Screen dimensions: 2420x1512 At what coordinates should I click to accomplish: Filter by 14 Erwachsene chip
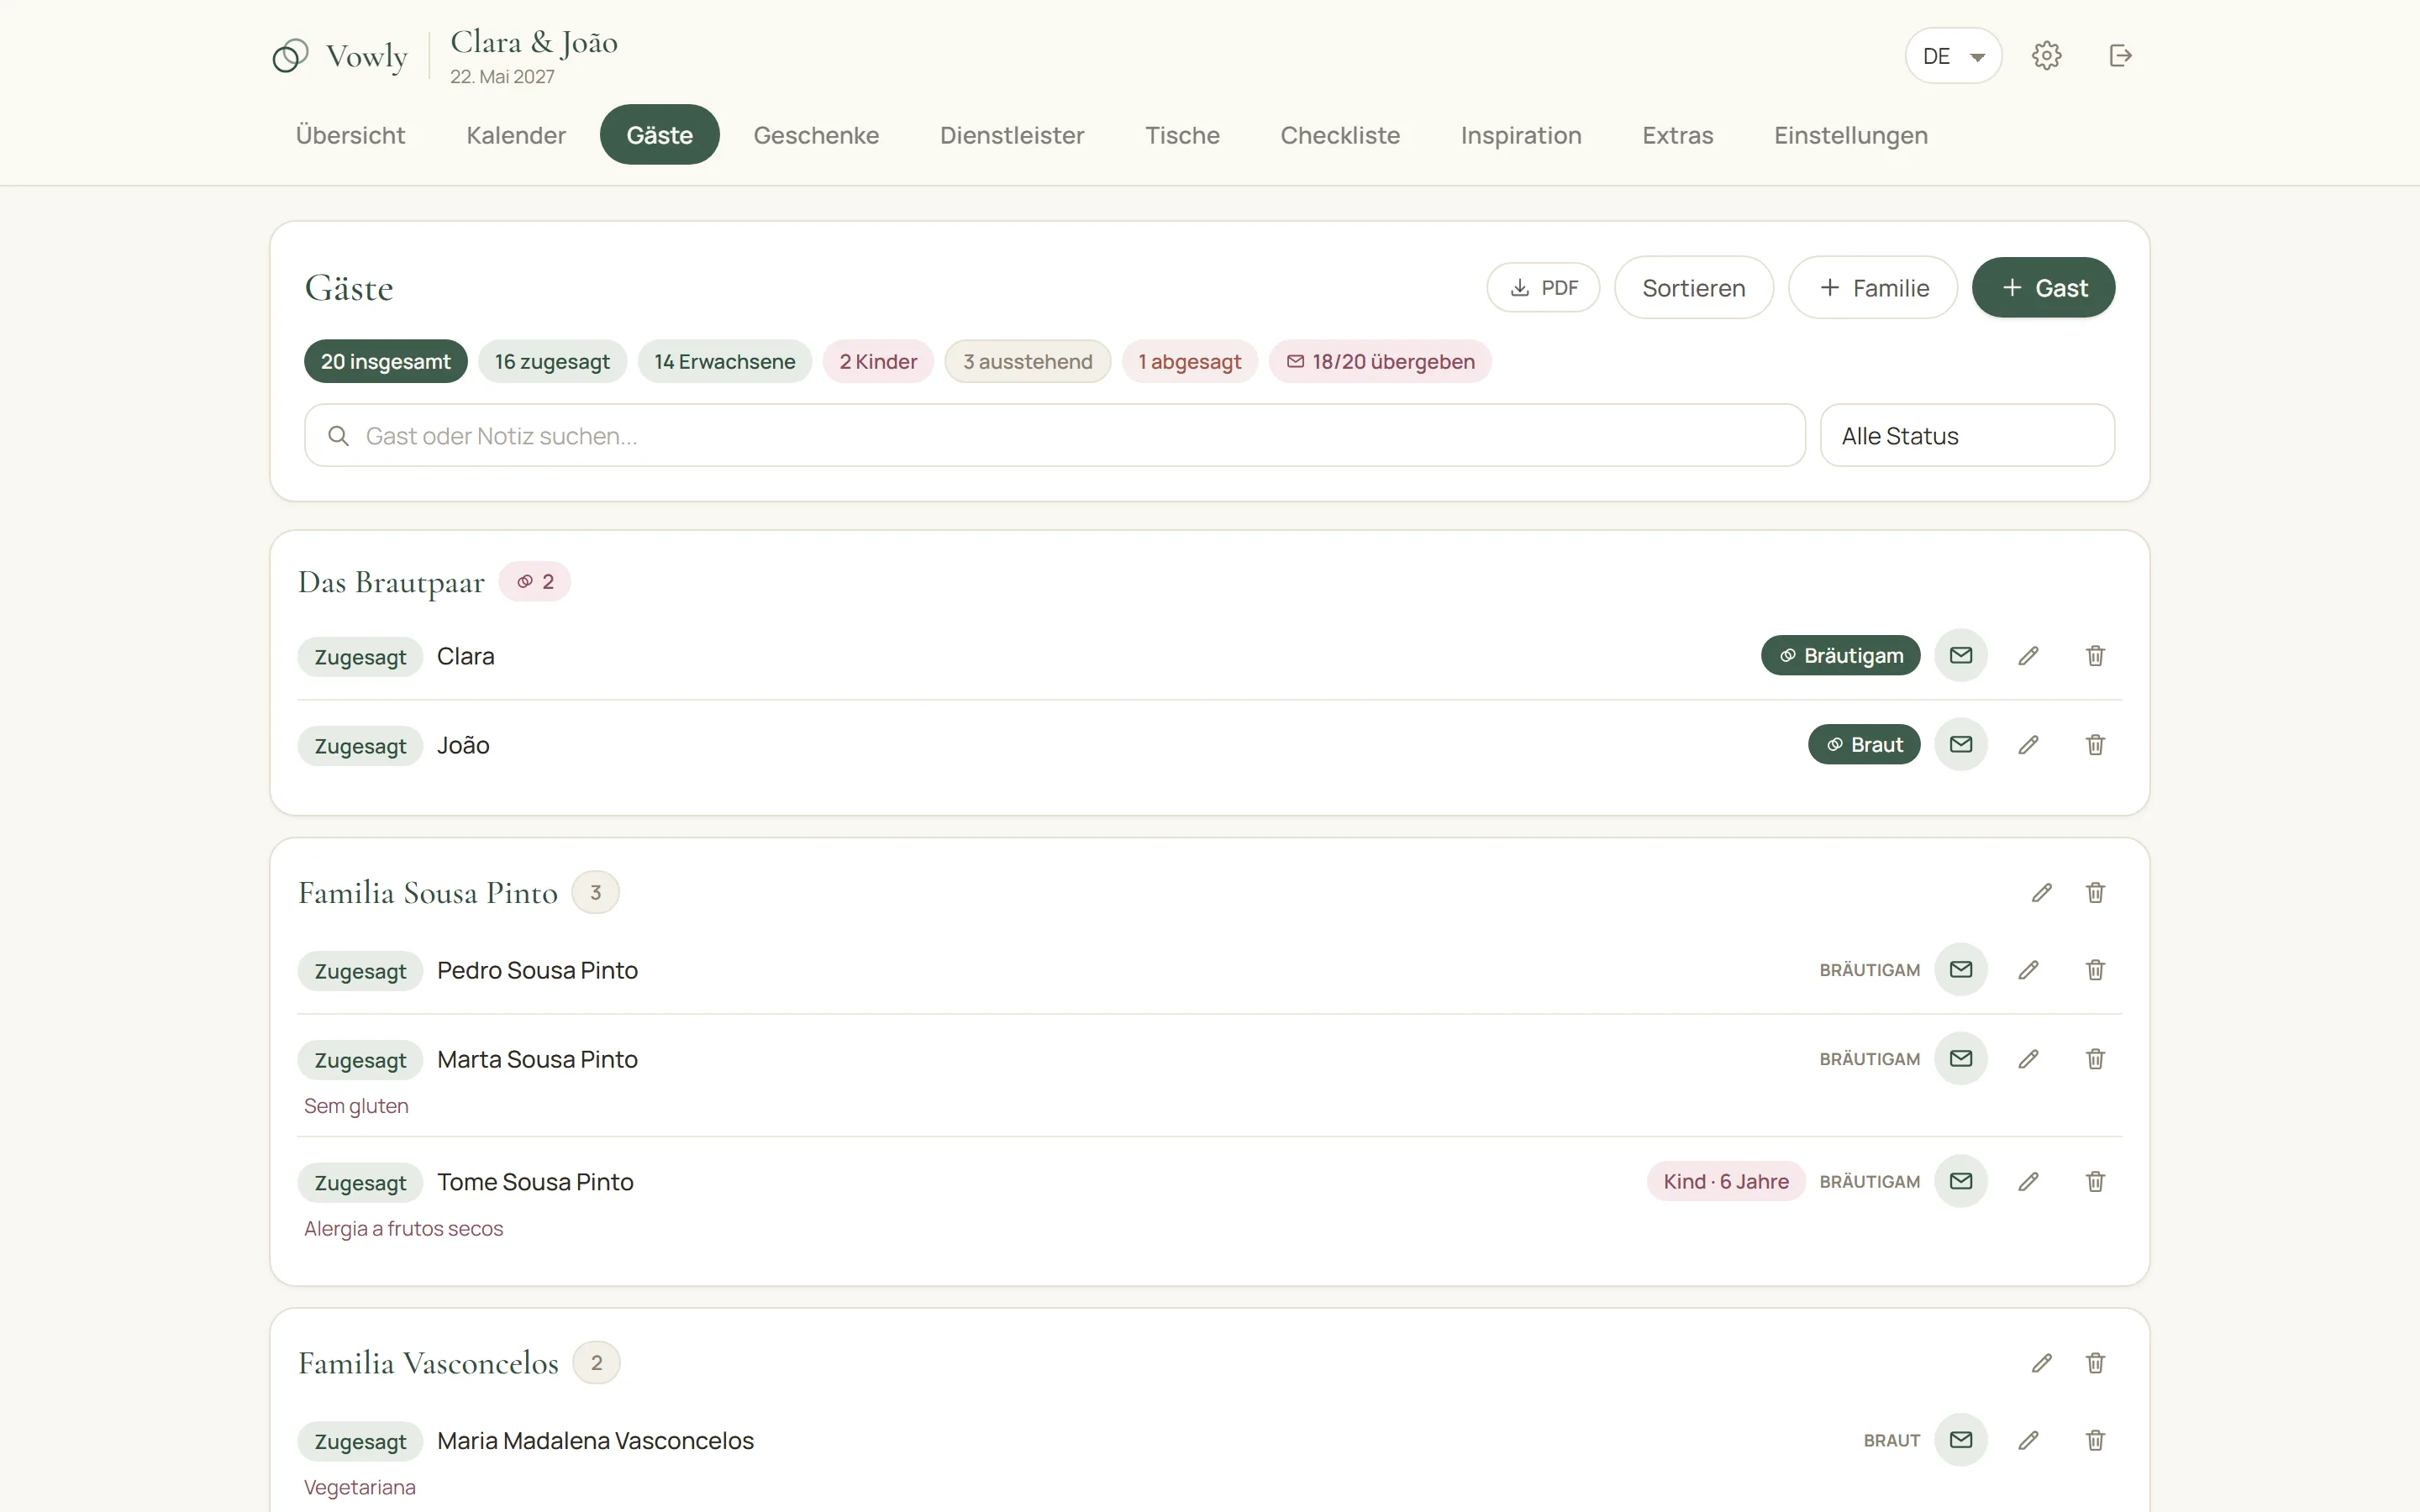tap(724, 362)
